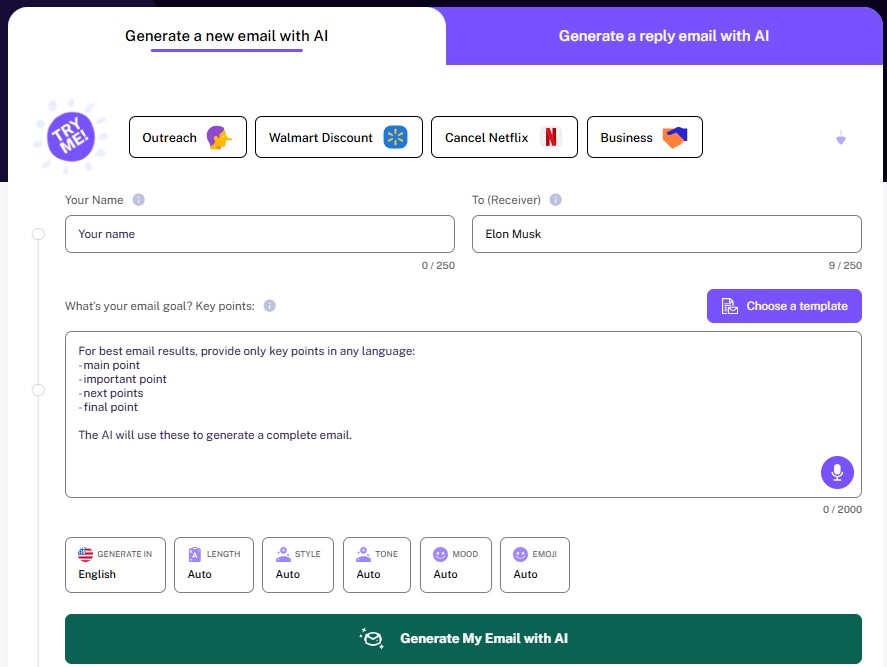Show info tooltip for email goal
Viewport: 887px width, 667px height.
pos(270,305)
